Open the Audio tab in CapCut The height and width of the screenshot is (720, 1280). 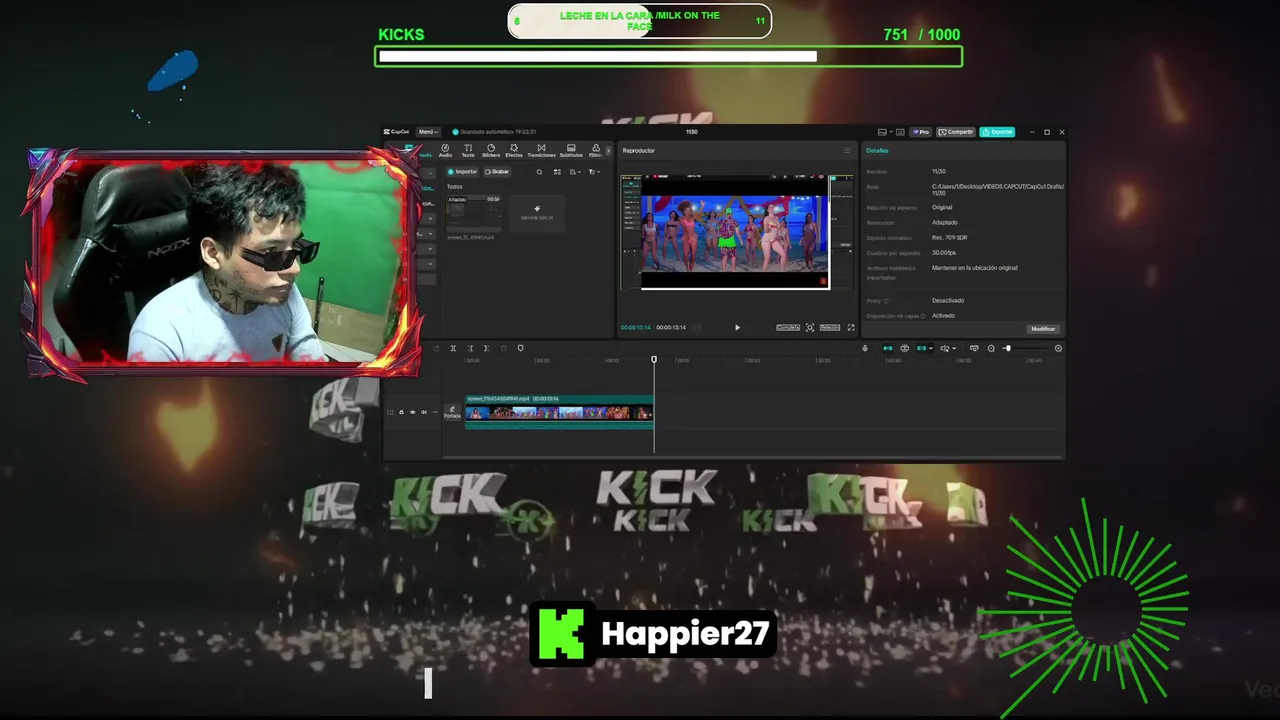pyautogui.click(x=445, y=151)
